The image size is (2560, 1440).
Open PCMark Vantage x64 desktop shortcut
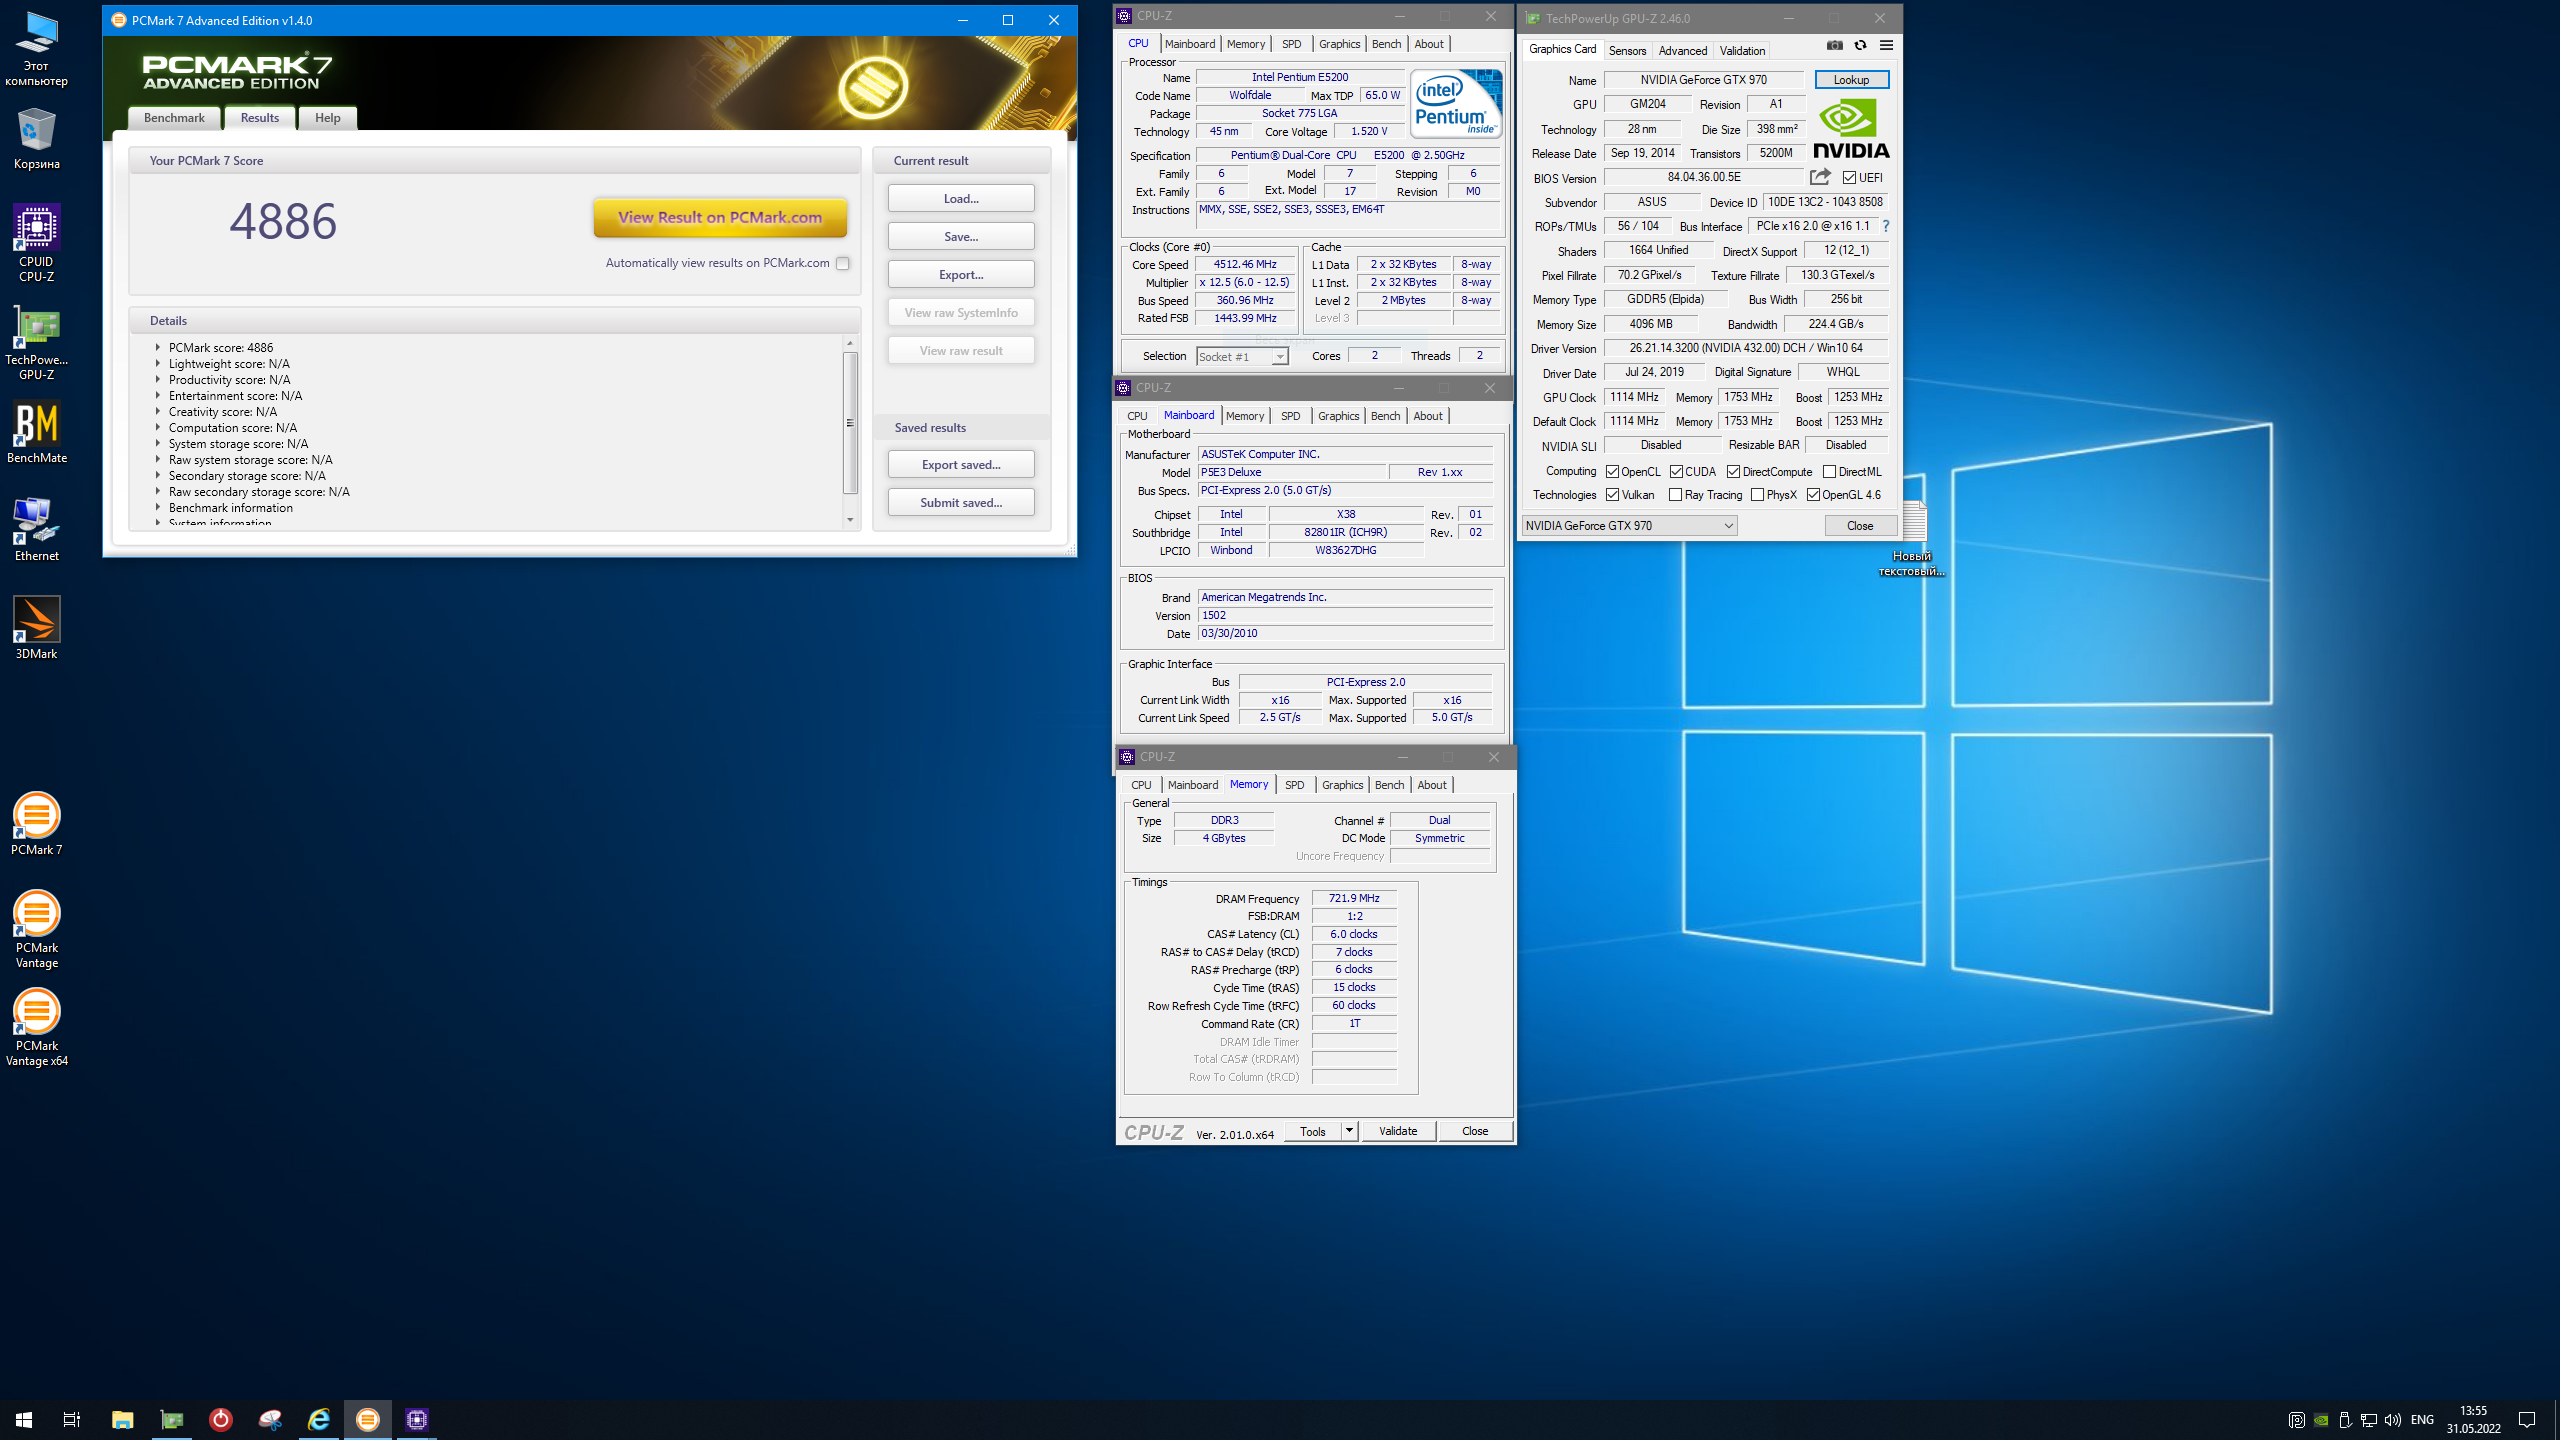[x=36, y=1027]
